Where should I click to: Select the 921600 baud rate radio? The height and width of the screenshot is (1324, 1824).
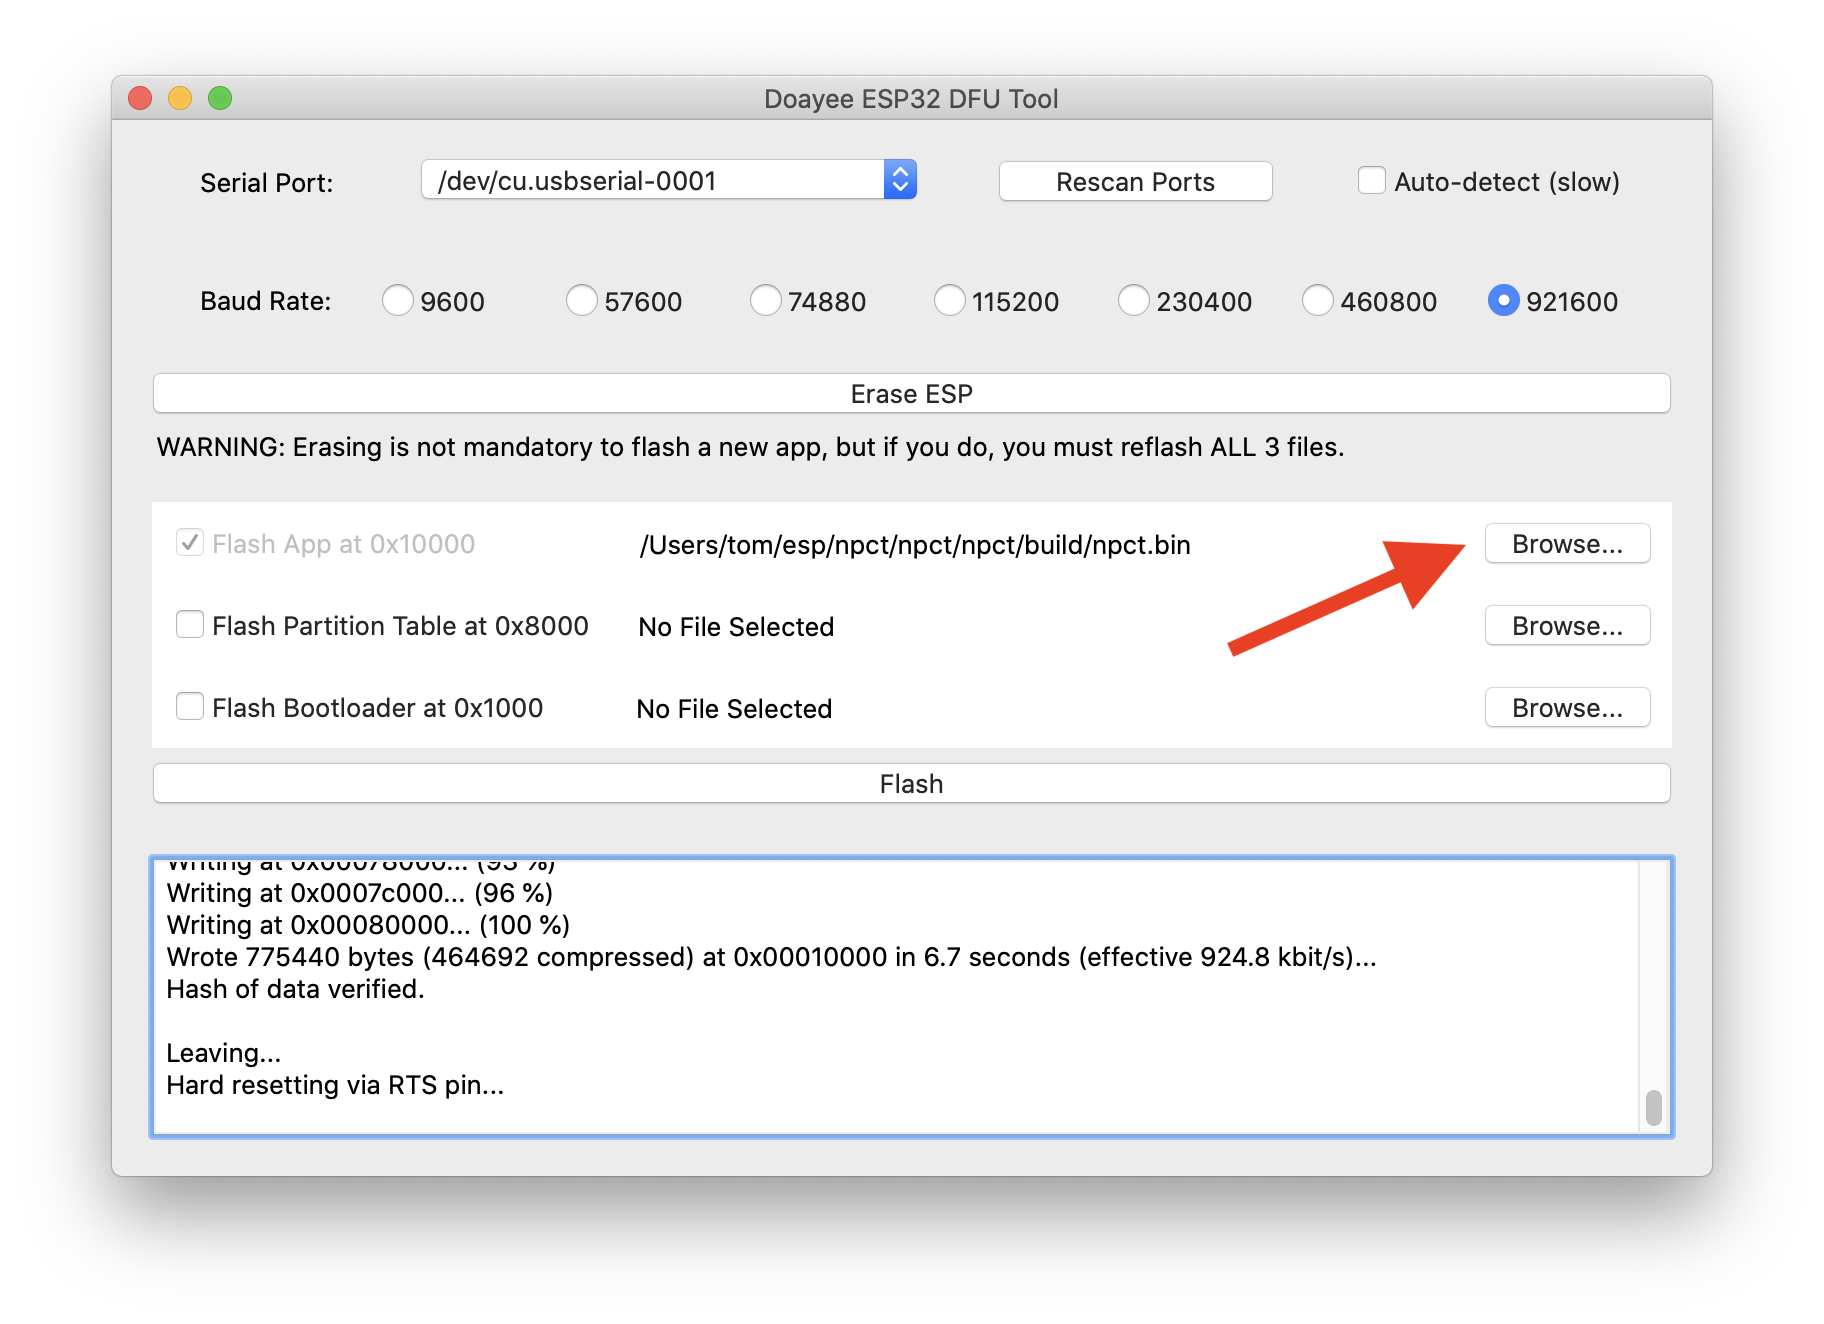point(1503,300)
